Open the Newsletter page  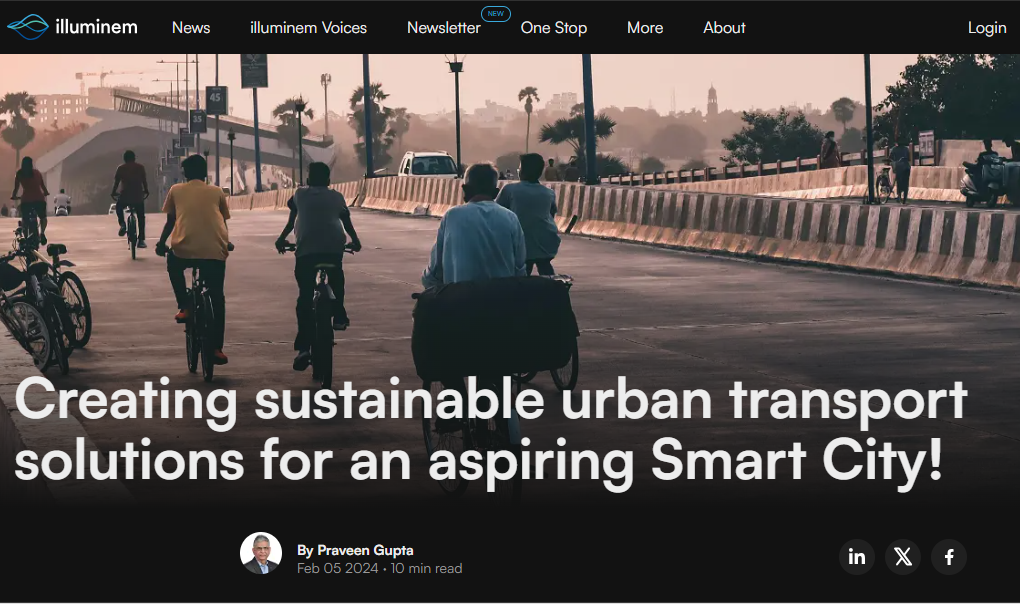pyautogui.click(x=443, y=28)
